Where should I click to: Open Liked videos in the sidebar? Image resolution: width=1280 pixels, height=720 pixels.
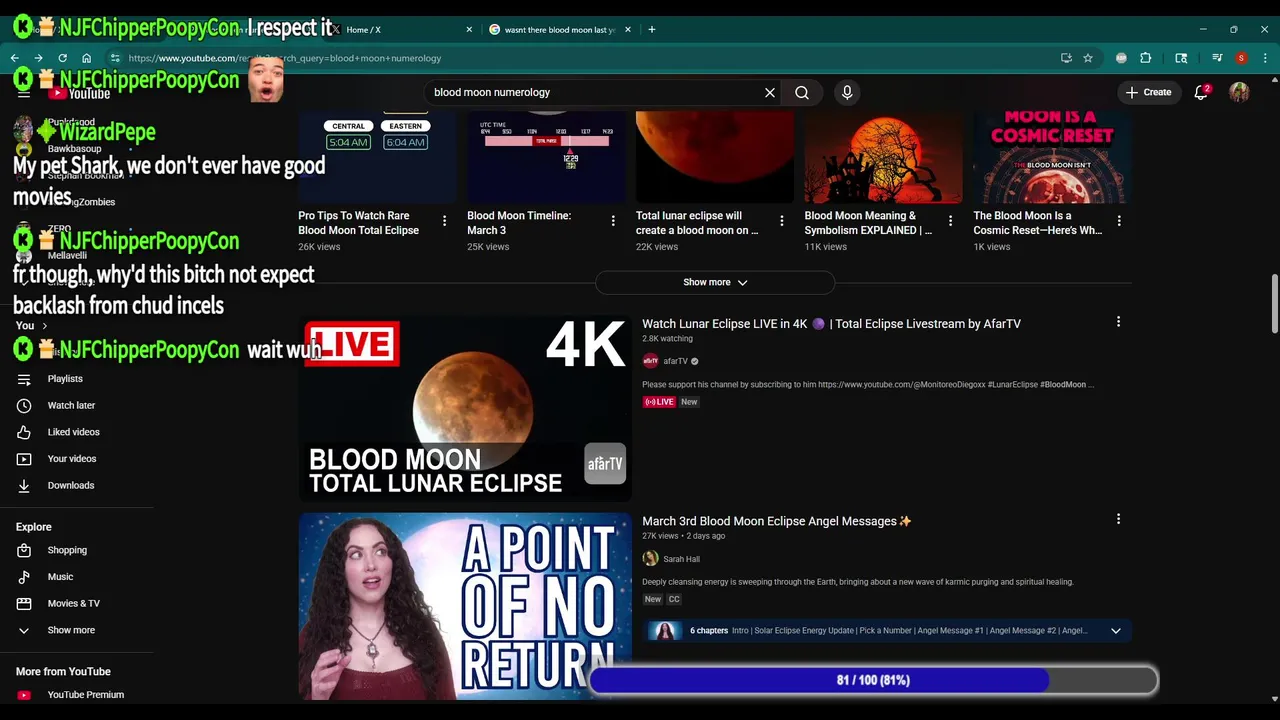pos(73,432)
